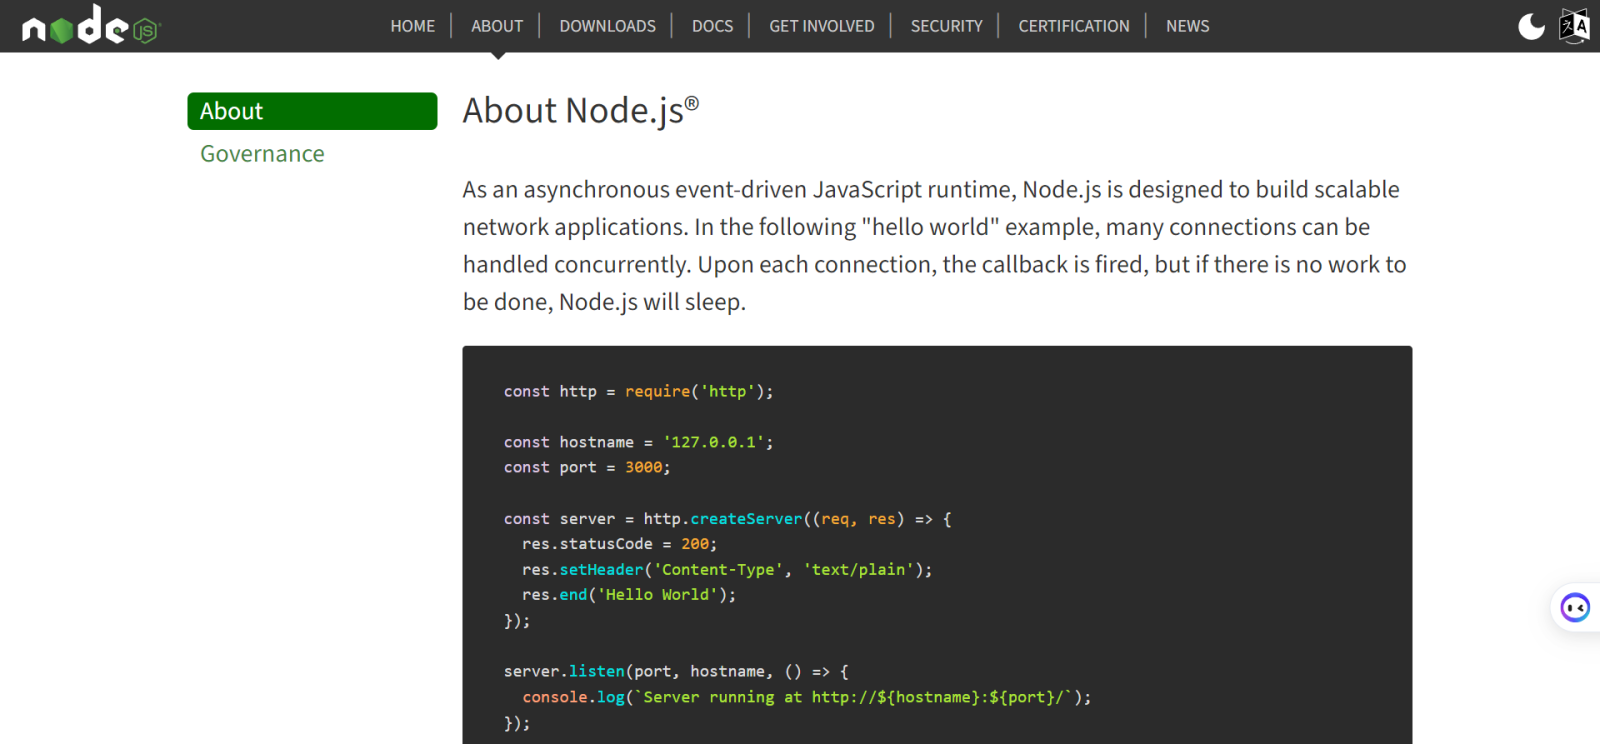Open Governance in the sidebar
1600x744 pixels.
(x=262, y=154)
